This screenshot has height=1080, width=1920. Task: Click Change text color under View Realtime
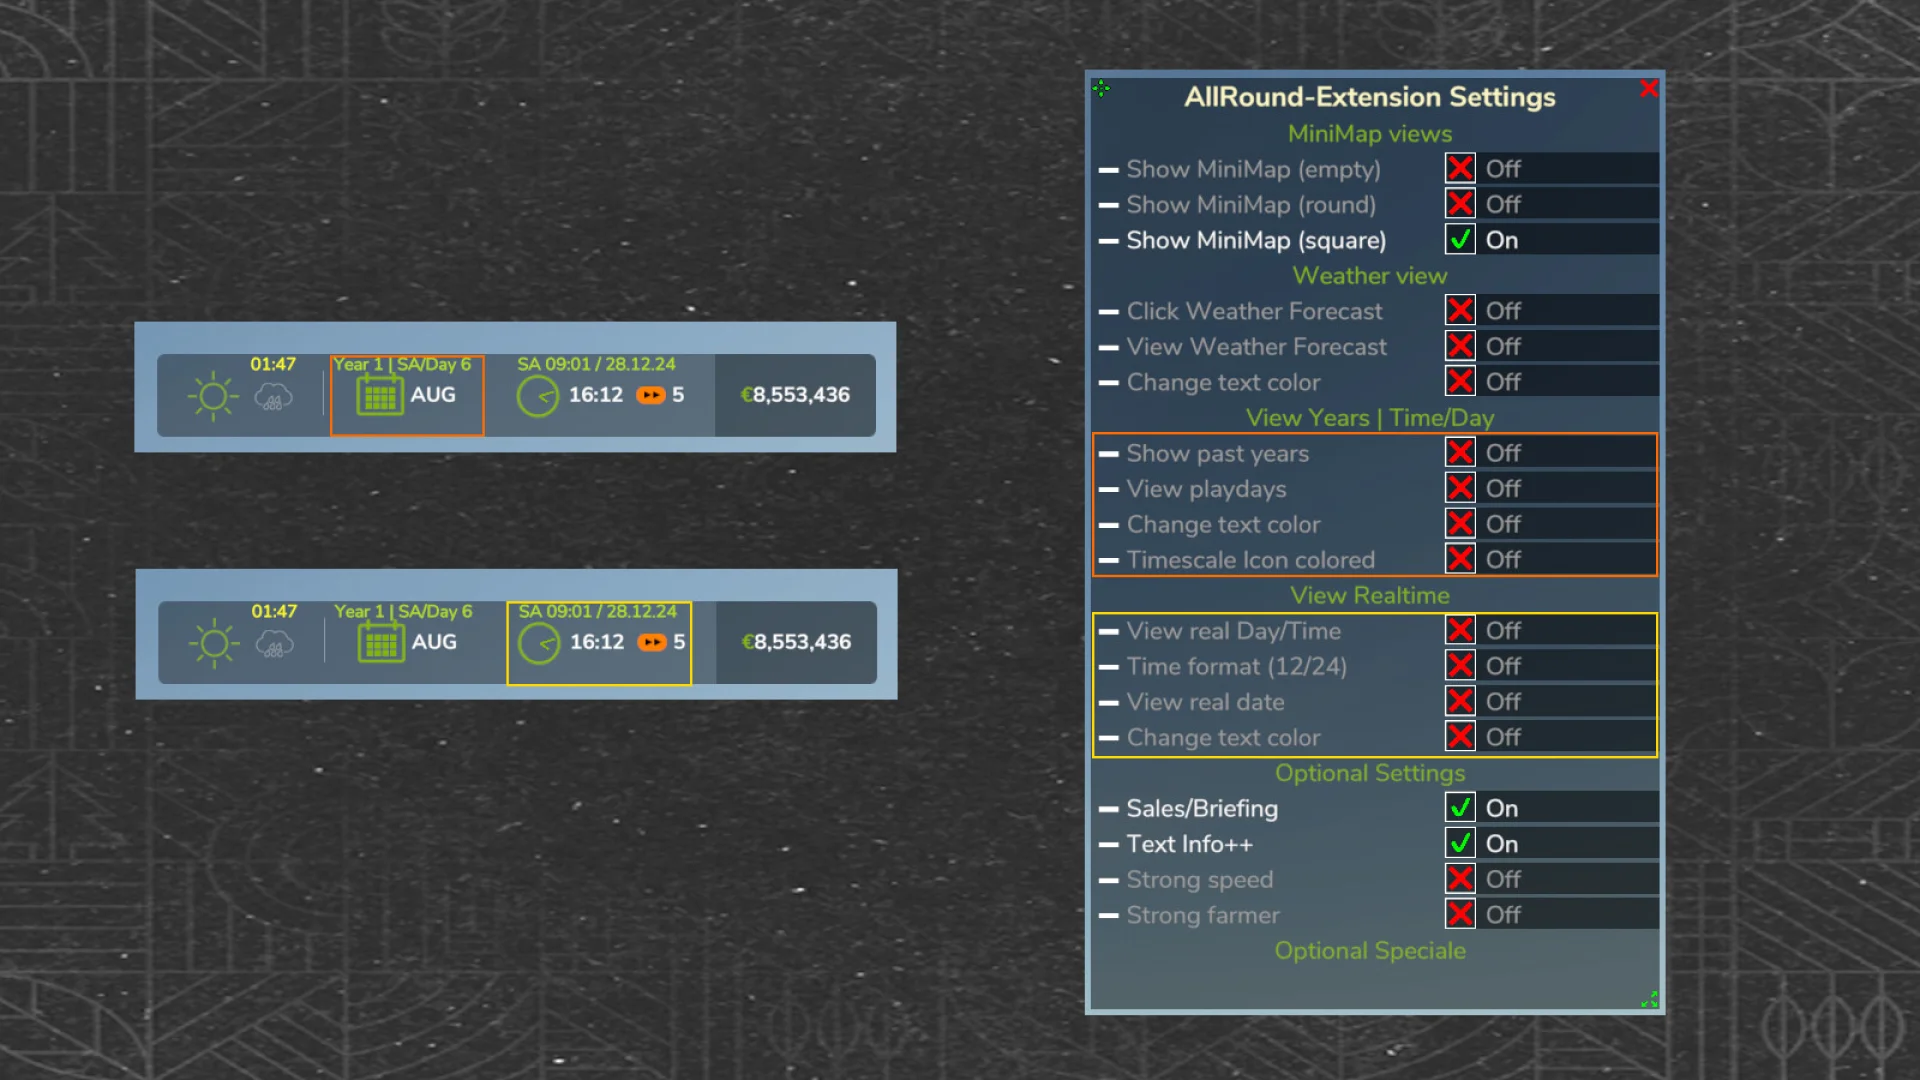(1223, 737)
